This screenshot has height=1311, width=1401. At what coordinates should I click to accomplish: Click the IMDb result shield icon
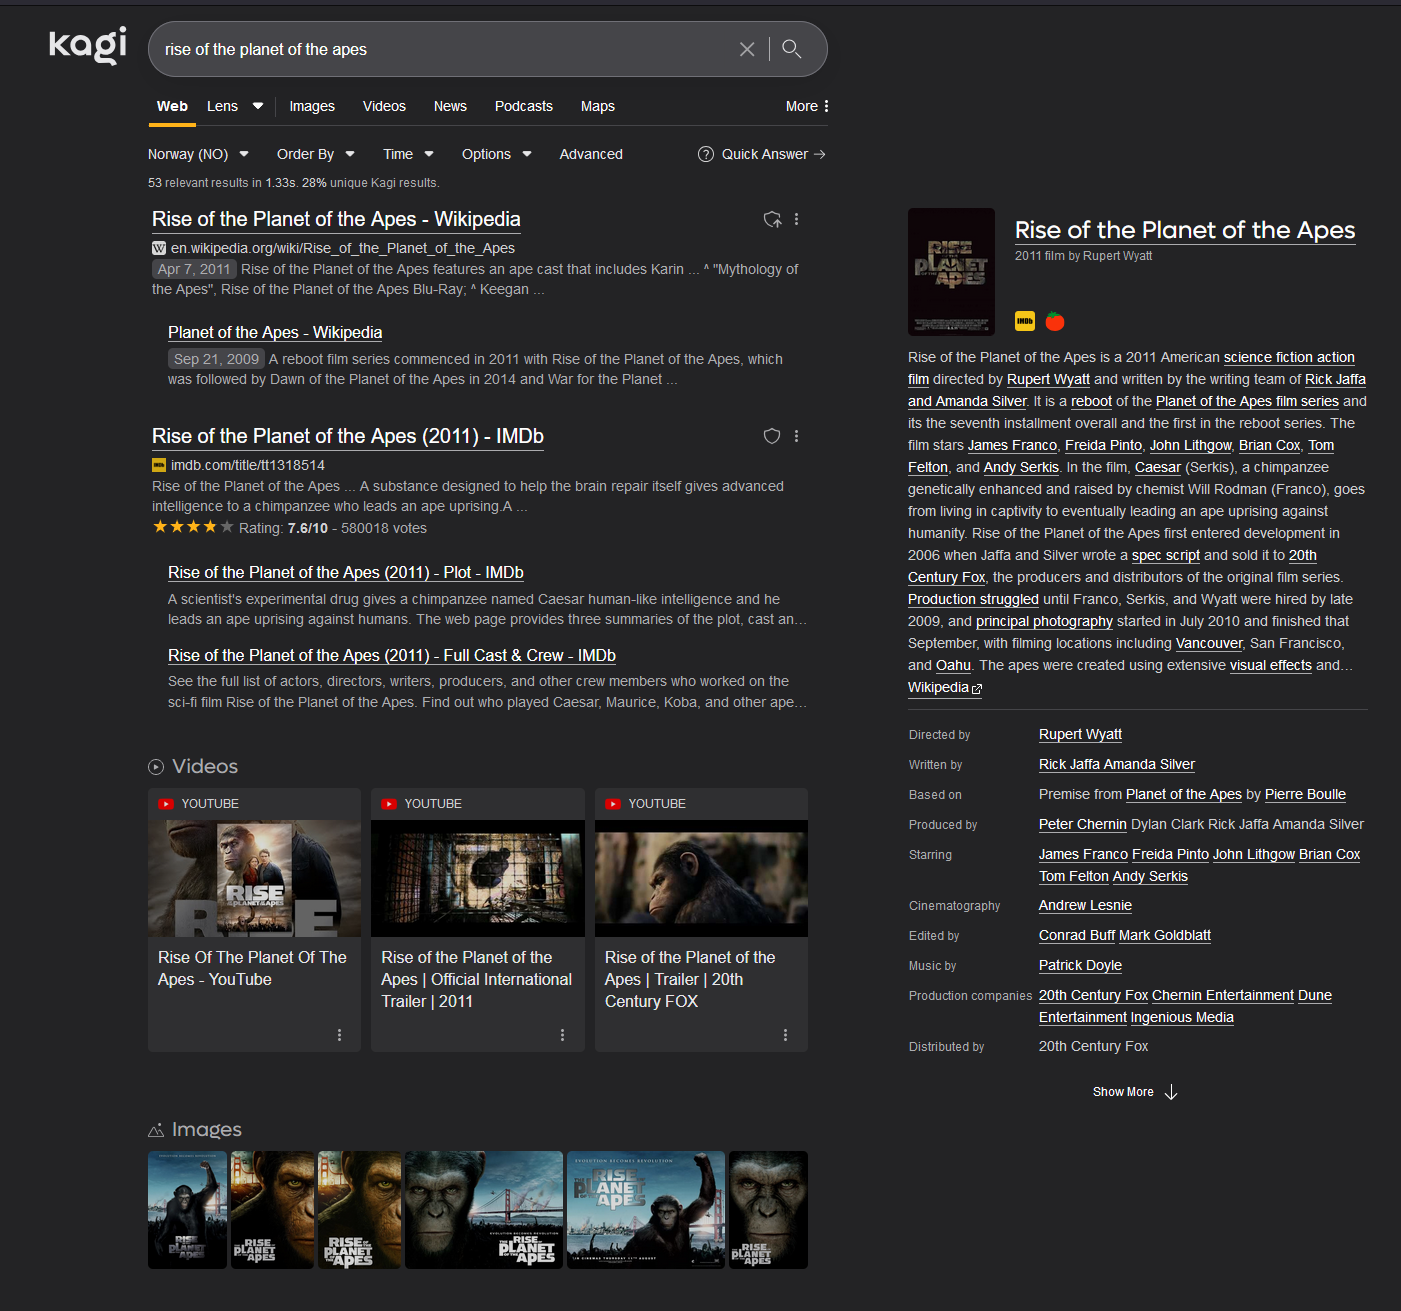tap(772, 436)
